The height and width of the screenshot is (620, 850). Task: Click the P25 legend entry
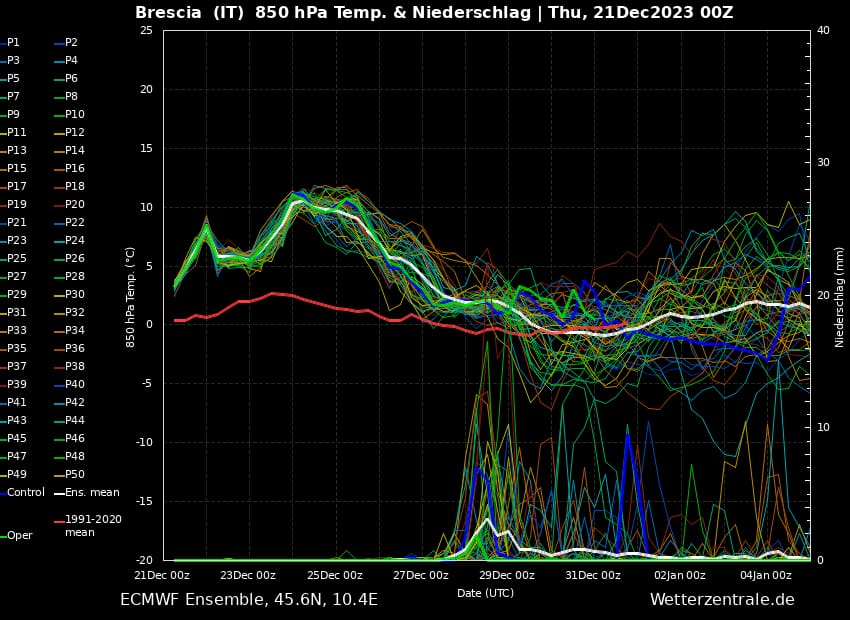tap(16, 259)
